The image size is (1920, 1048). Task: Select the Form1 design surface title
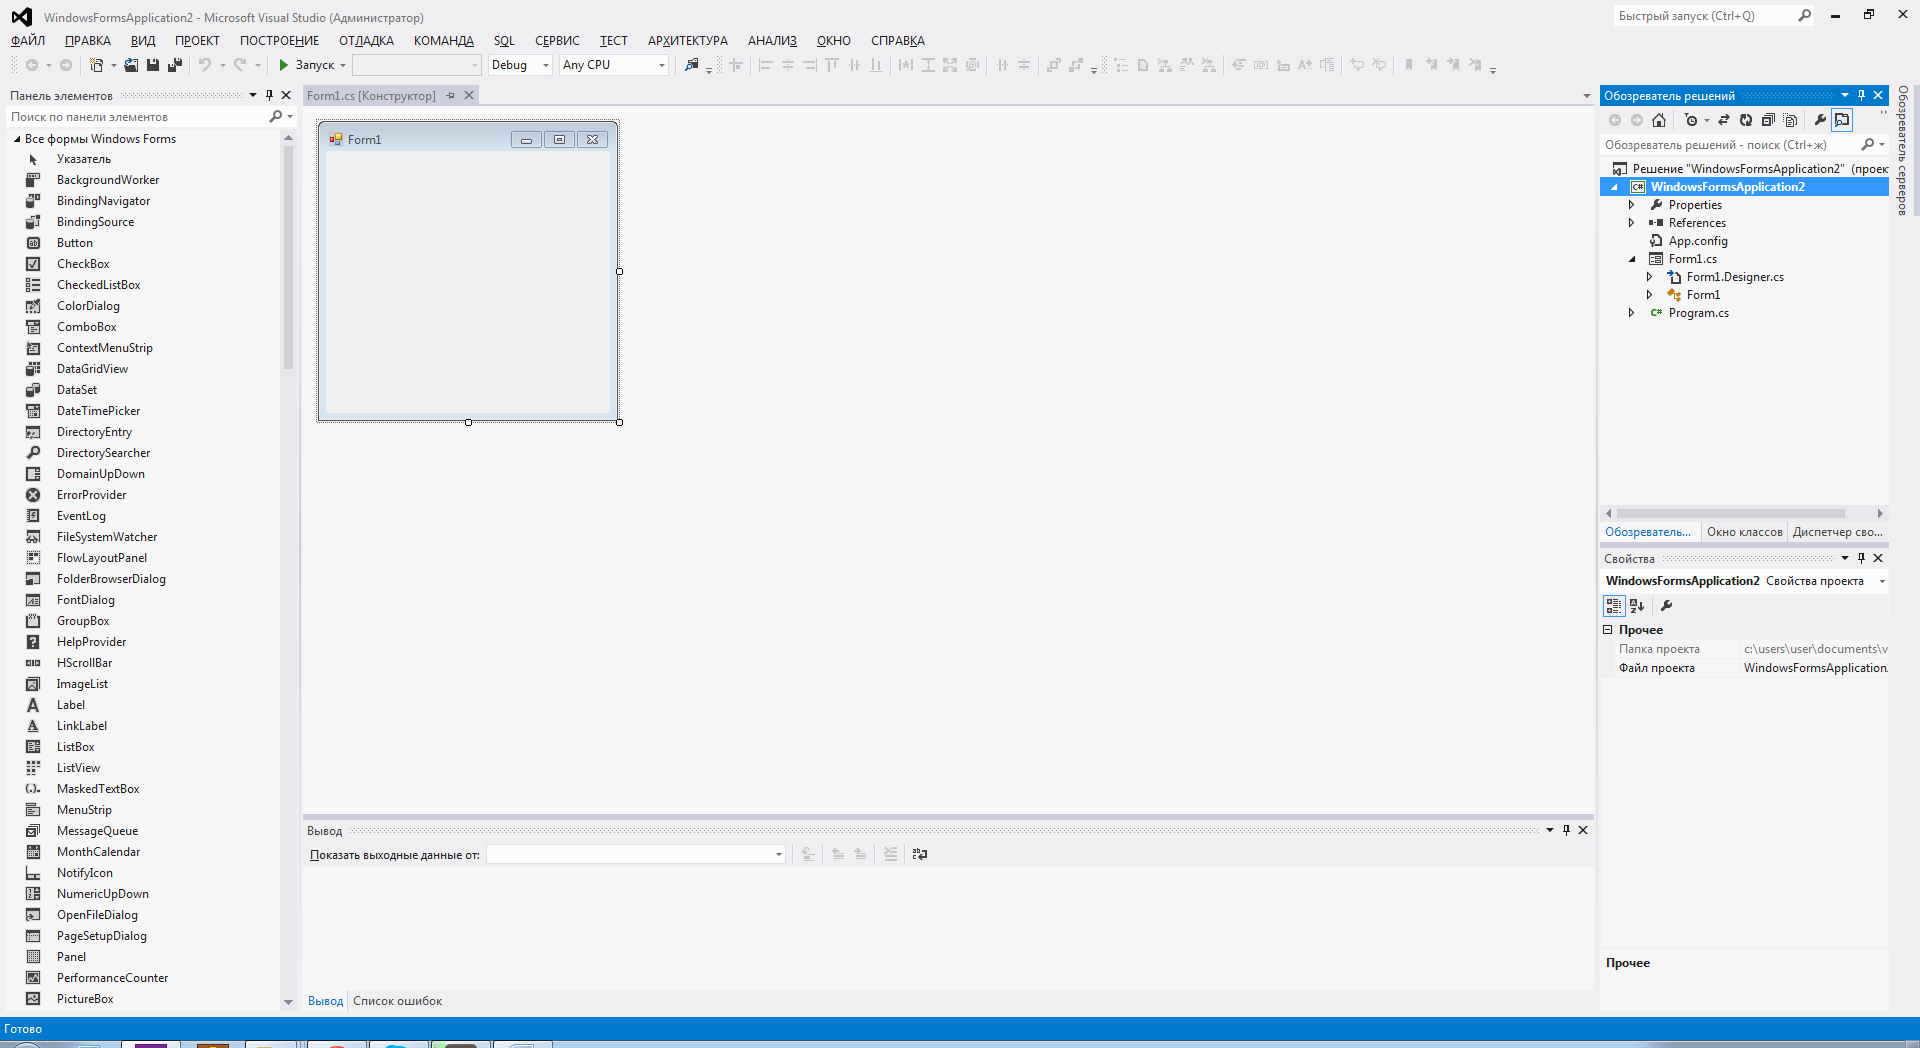point(364,140)
